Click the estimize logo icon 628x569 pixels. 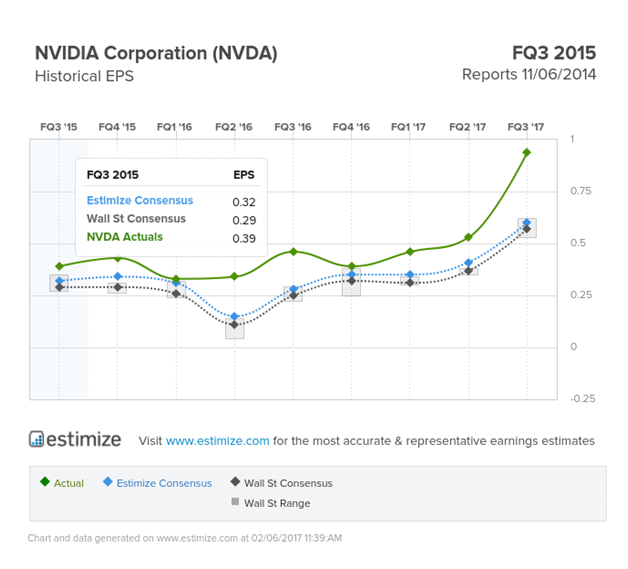[37, 439]
